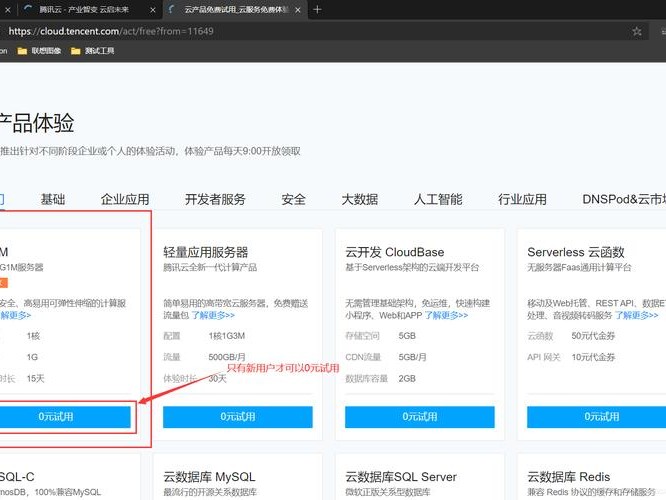This screenshot has width=666, height=500.
Task: Click the 轻量应用服务器 card title
Action: 206,252
